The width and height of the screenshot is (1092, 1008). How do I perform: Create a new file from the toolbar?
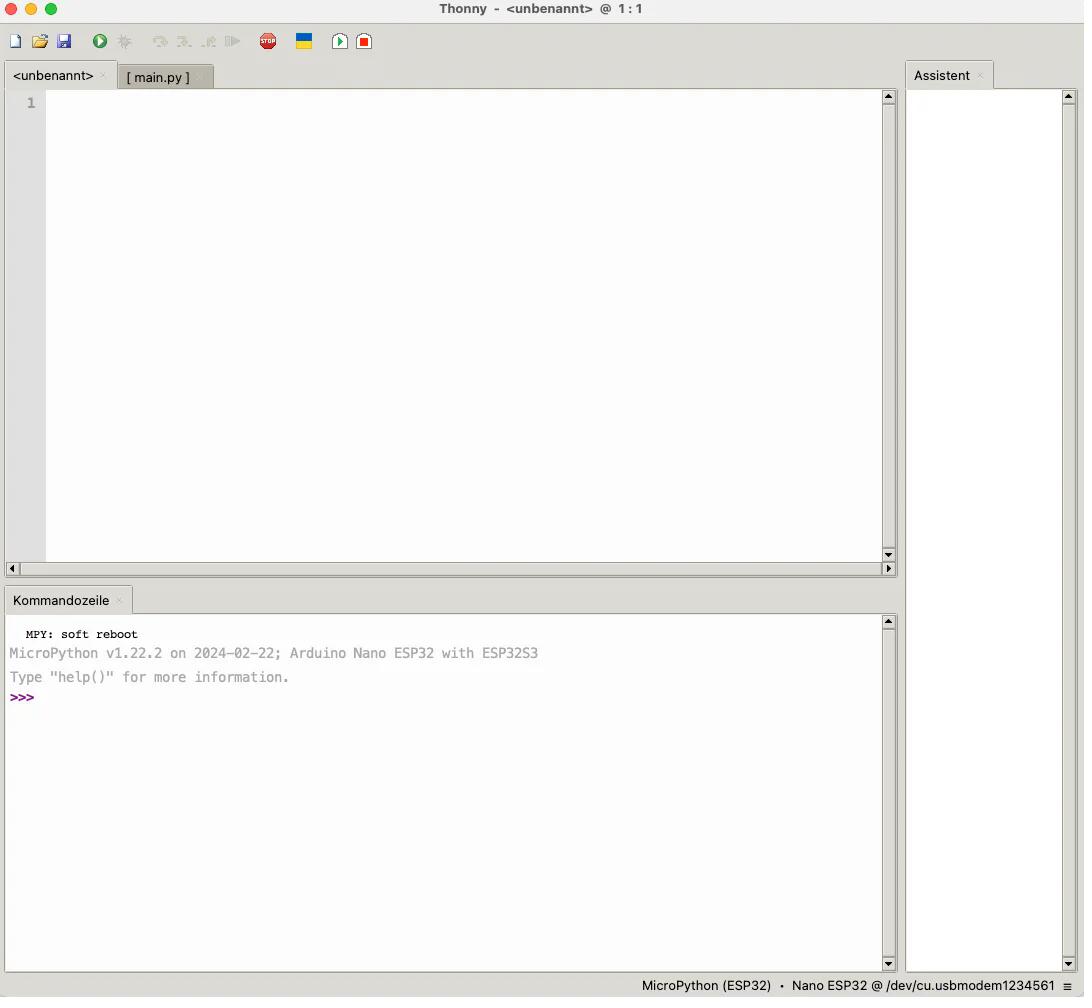coord(15,41)
